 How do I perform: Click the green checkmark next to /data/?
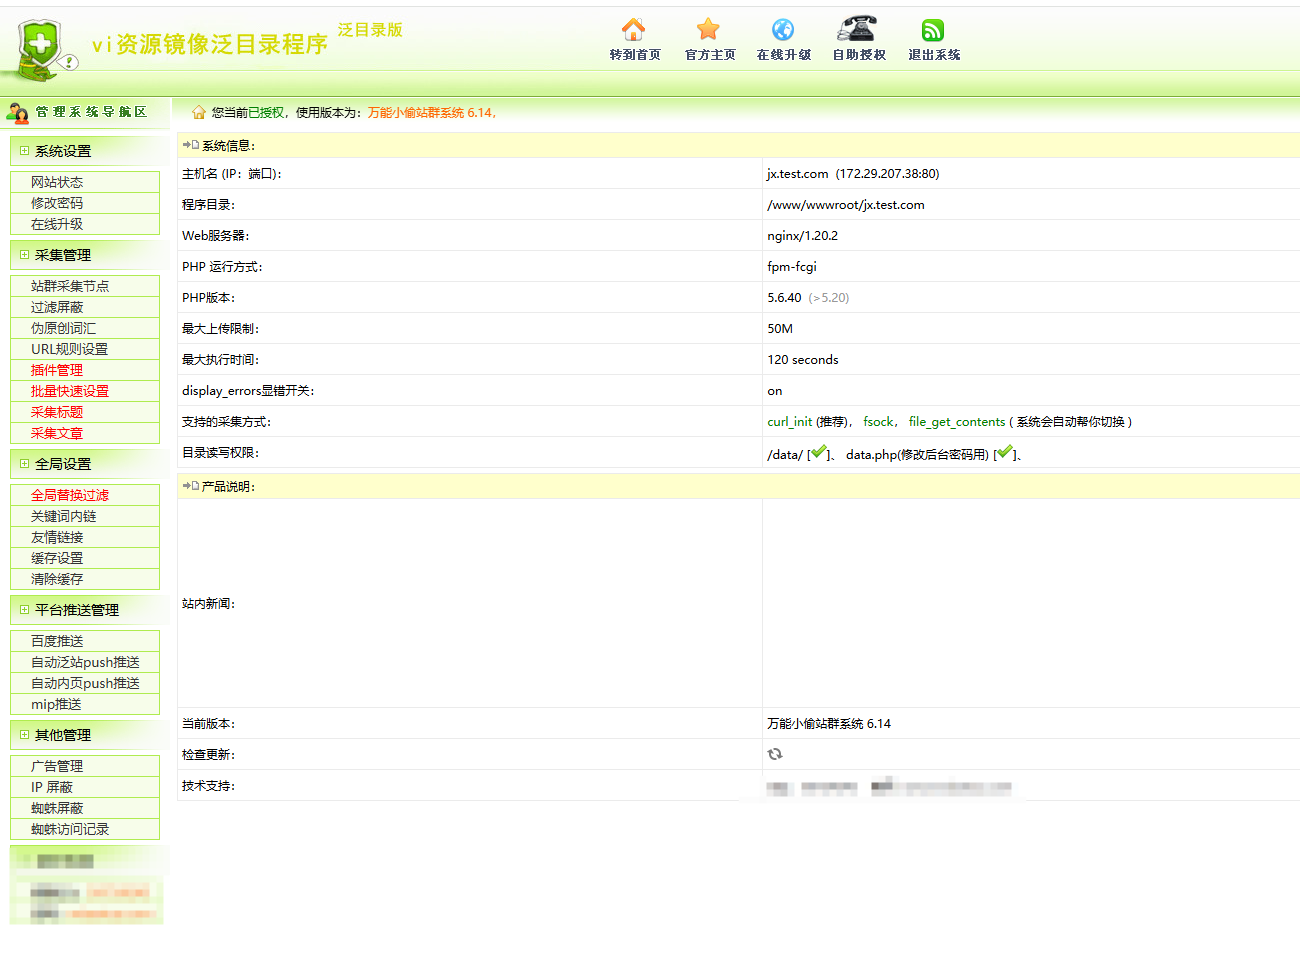[x=820, y=451]
